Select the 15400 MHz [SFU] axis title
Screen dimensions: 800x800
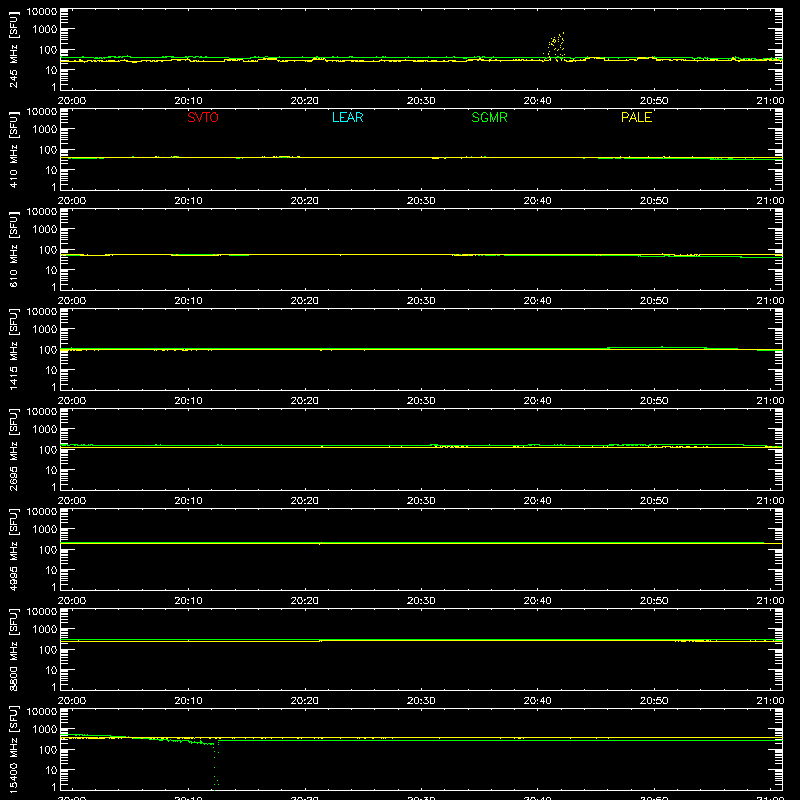[14, 749]
